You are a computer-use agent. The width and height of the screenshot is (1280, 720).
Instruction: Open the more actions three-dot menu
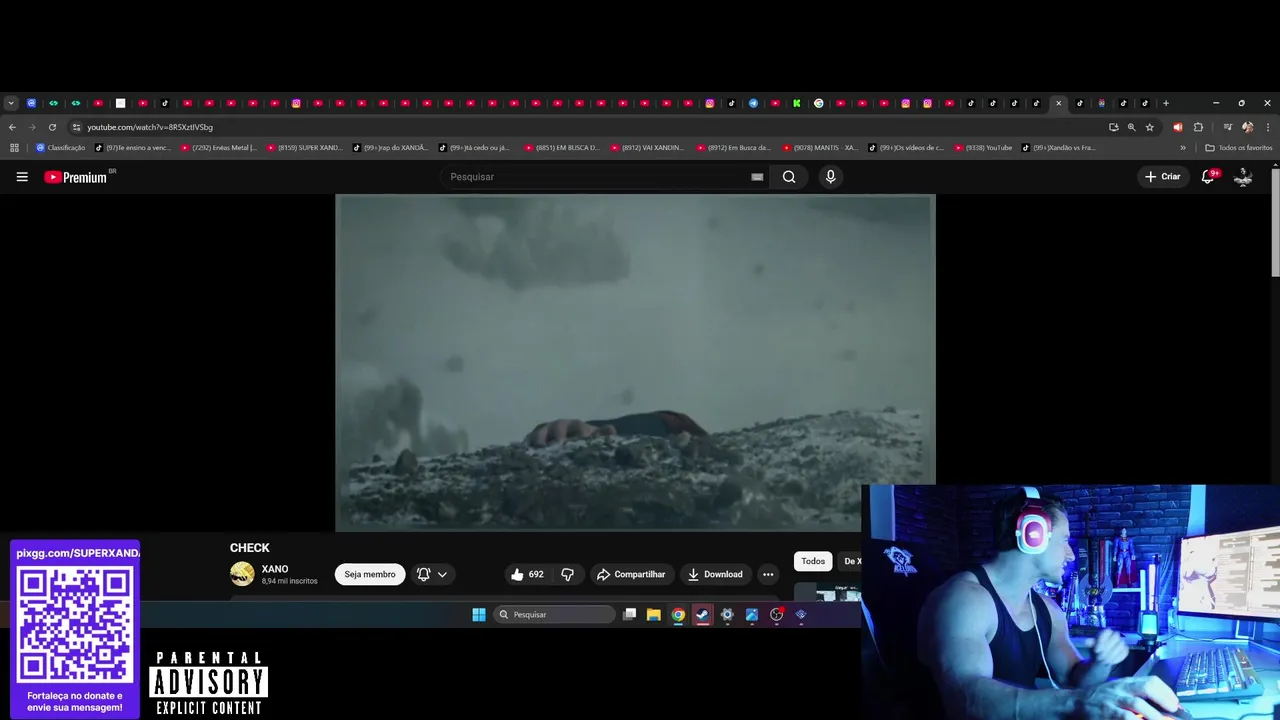(768, 574)
